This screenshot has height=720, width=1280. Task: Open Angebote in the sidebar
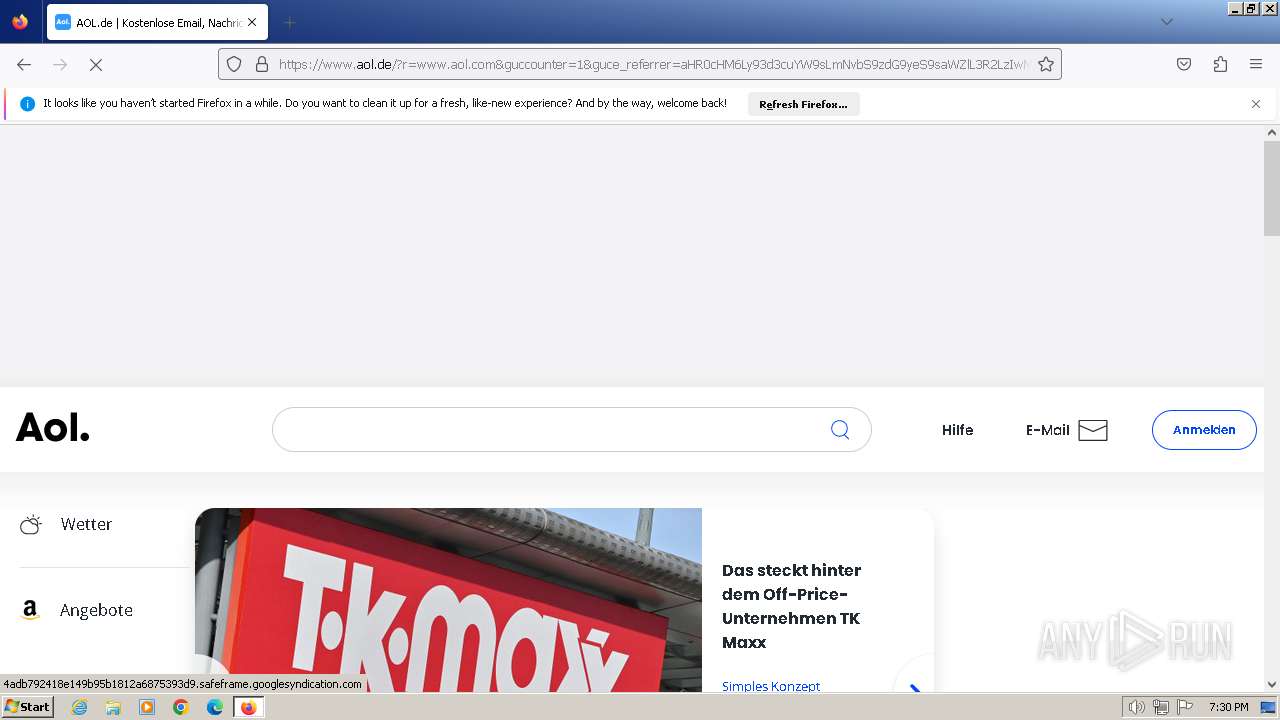point(96,610)
